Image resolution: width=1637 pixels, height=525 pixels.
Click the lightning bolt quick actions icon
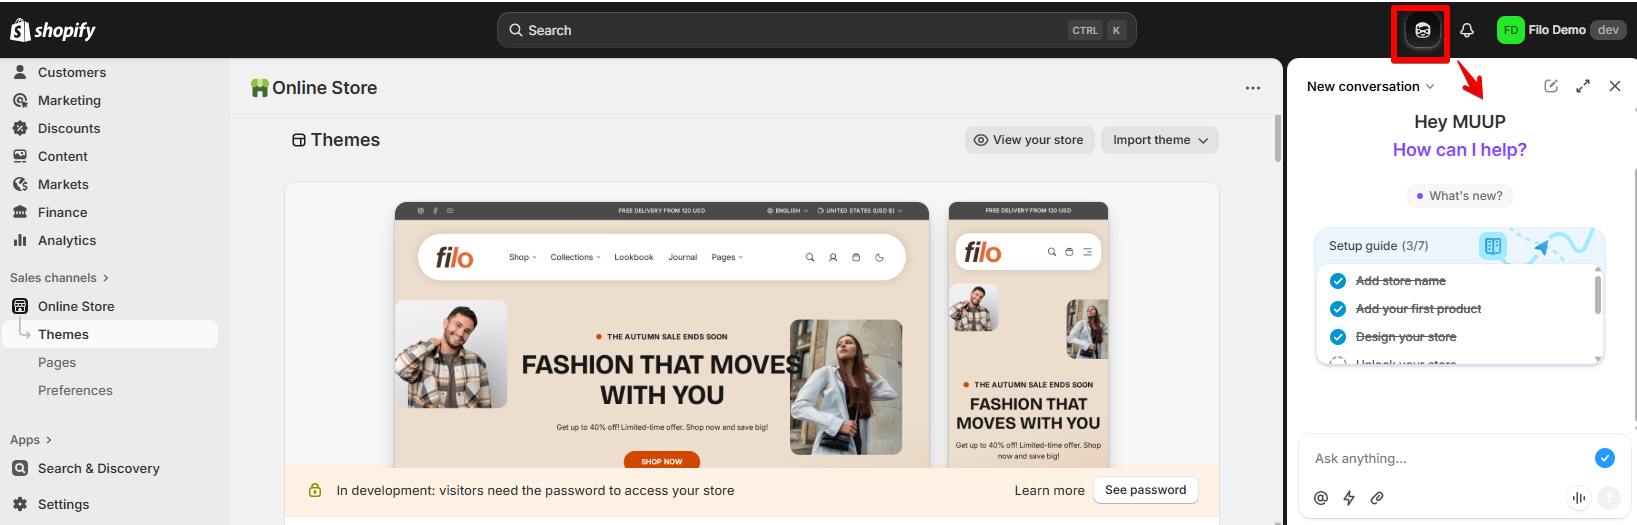coord(1349,498)
